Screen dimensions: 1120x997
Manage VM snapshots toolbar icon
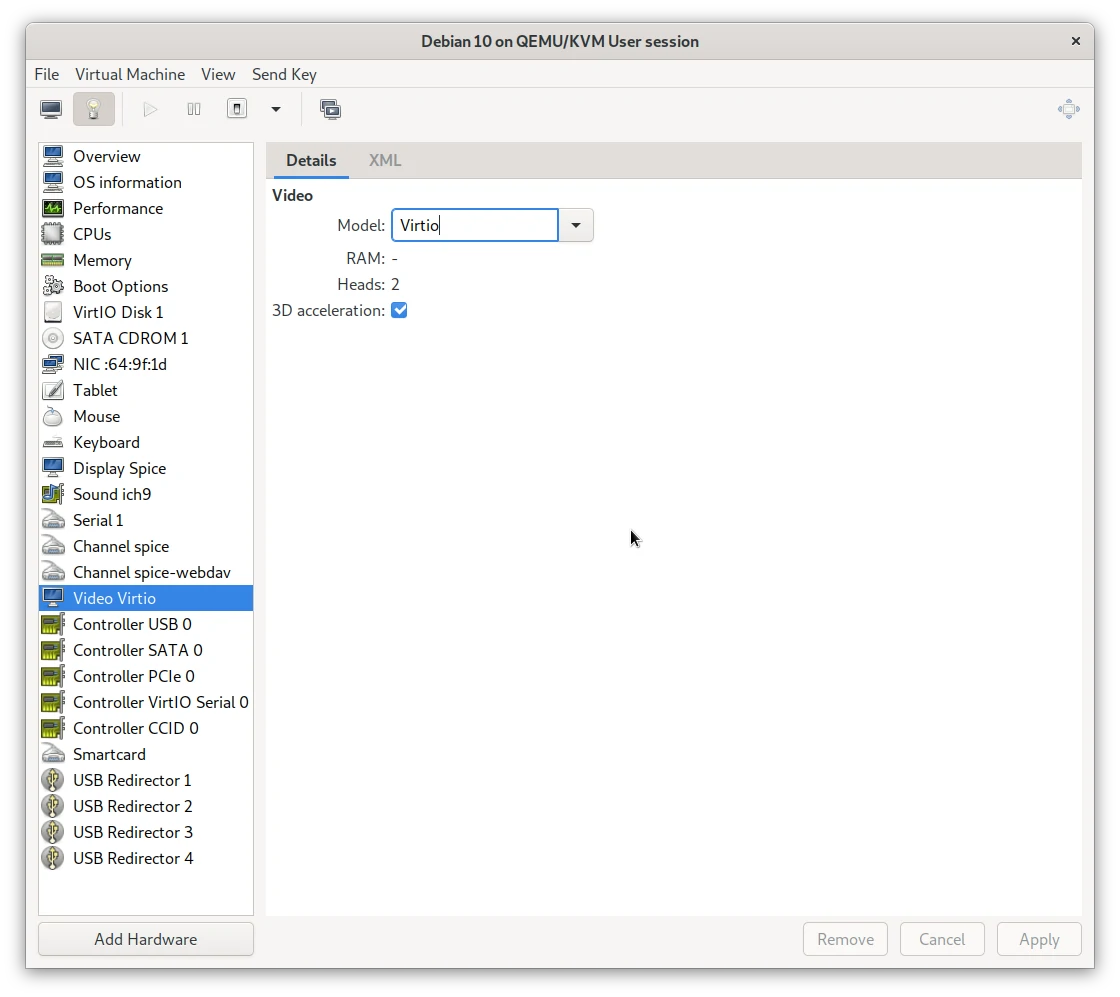click(x=330, y=109)
